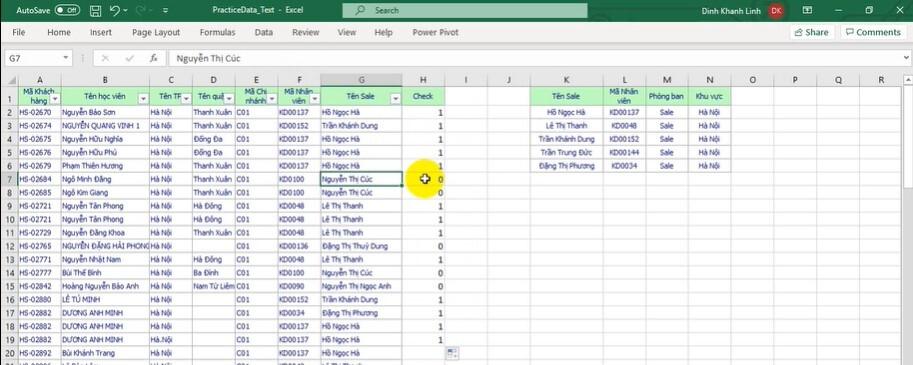The image size is (913, 365).
Task: Switch to the Insert tab
Action: click(101, 33)
